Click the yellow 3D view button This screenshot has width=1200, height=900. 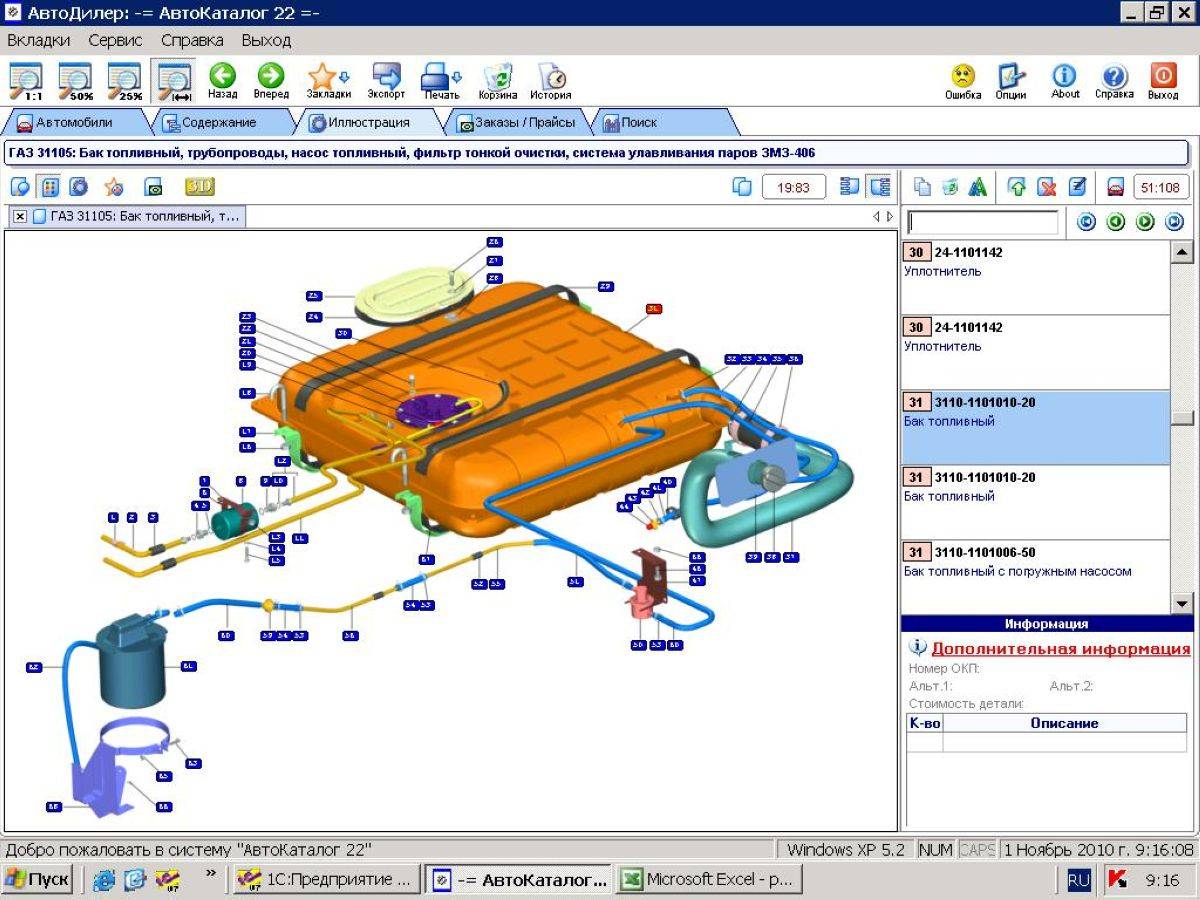pyautogui.click(x=200, y=186)
